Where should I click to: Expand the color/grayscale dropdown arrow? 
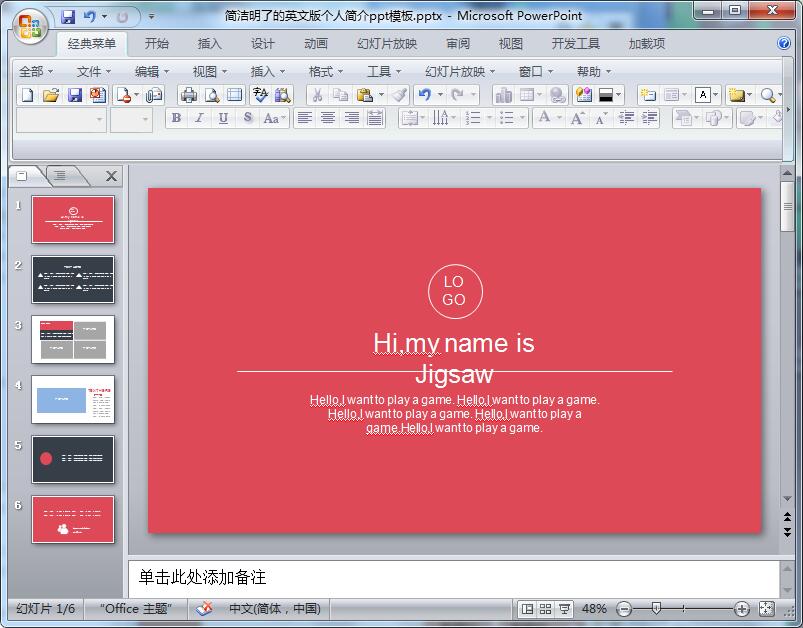point(619,95)
